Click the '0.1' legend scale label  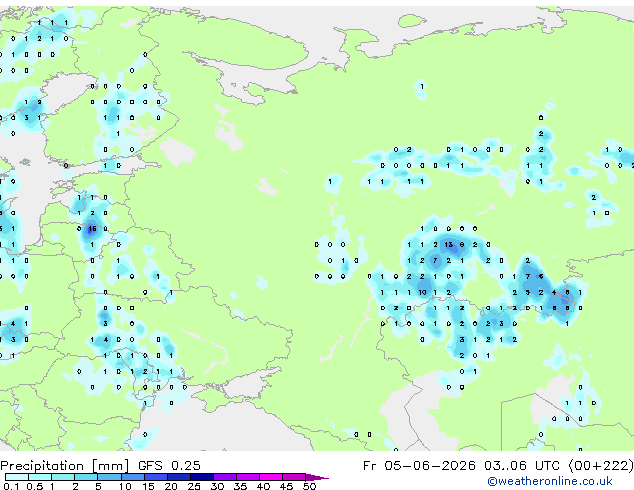click(x=11, y=486)
